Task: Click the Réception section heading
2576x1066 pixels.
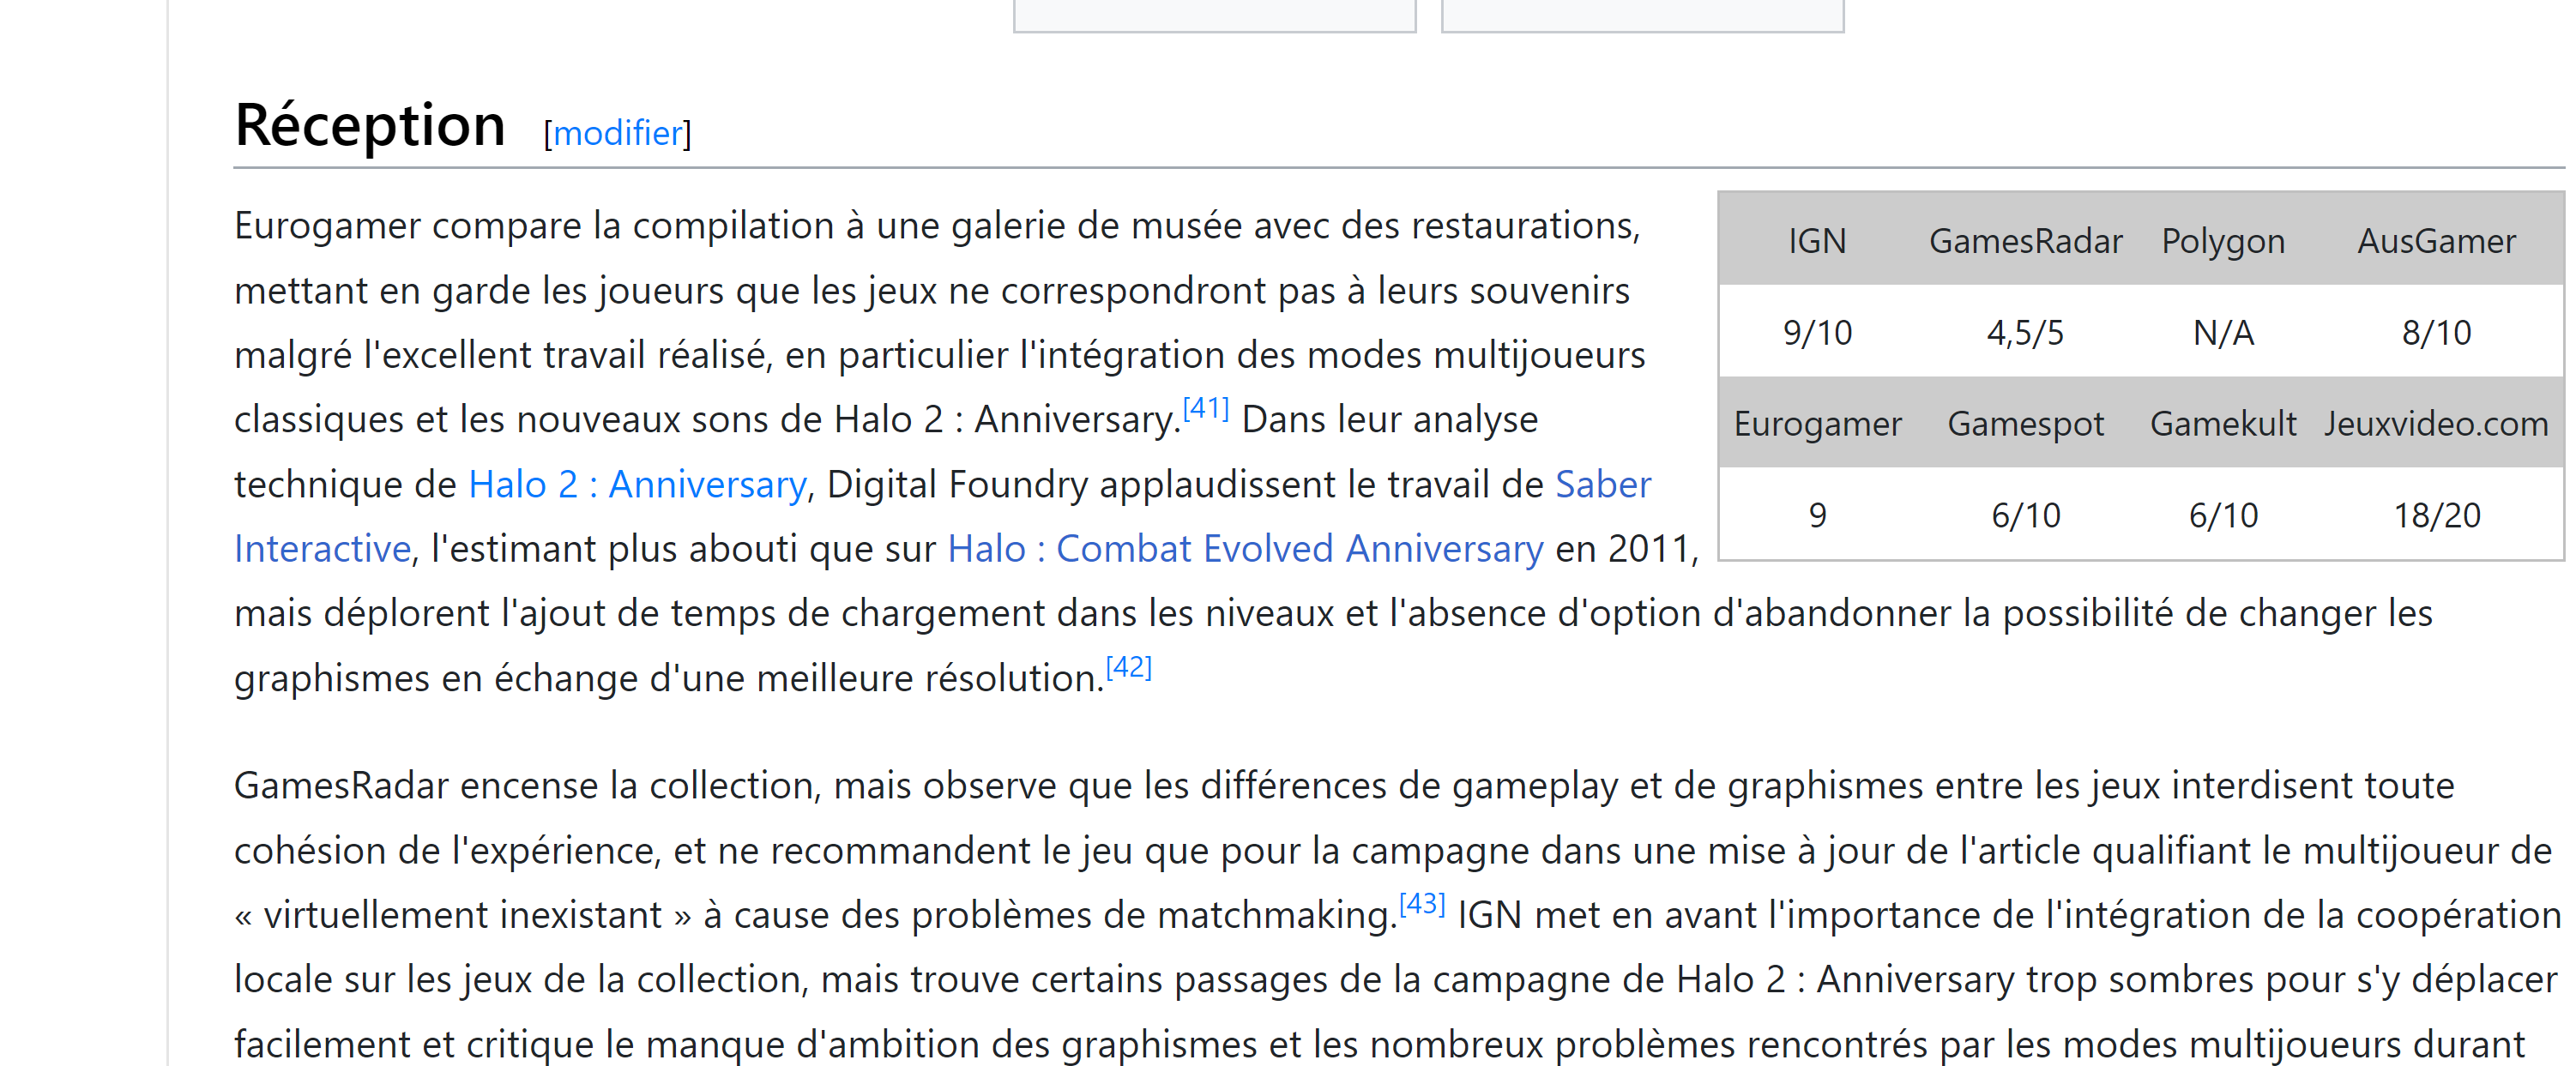Action: point(370,126)
